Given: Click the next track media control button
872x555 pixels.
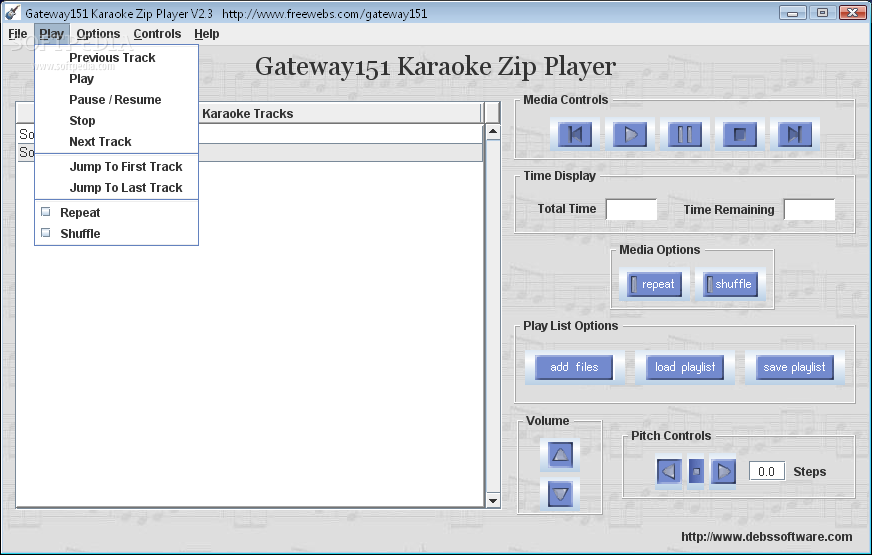Looking at the screenshot, I should [x=795, y=135].
